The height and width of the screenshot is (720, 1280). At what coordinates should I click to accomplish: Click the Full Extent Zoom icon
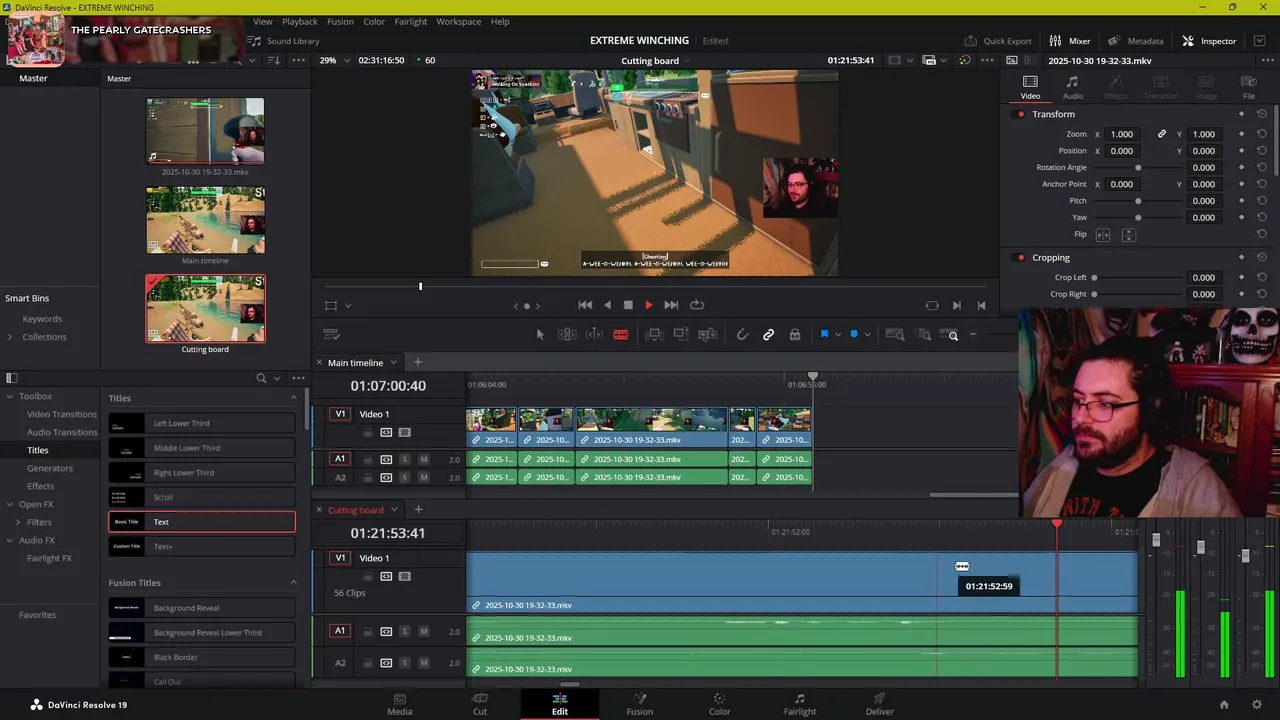pyautogui.click(x=895, y=335)
